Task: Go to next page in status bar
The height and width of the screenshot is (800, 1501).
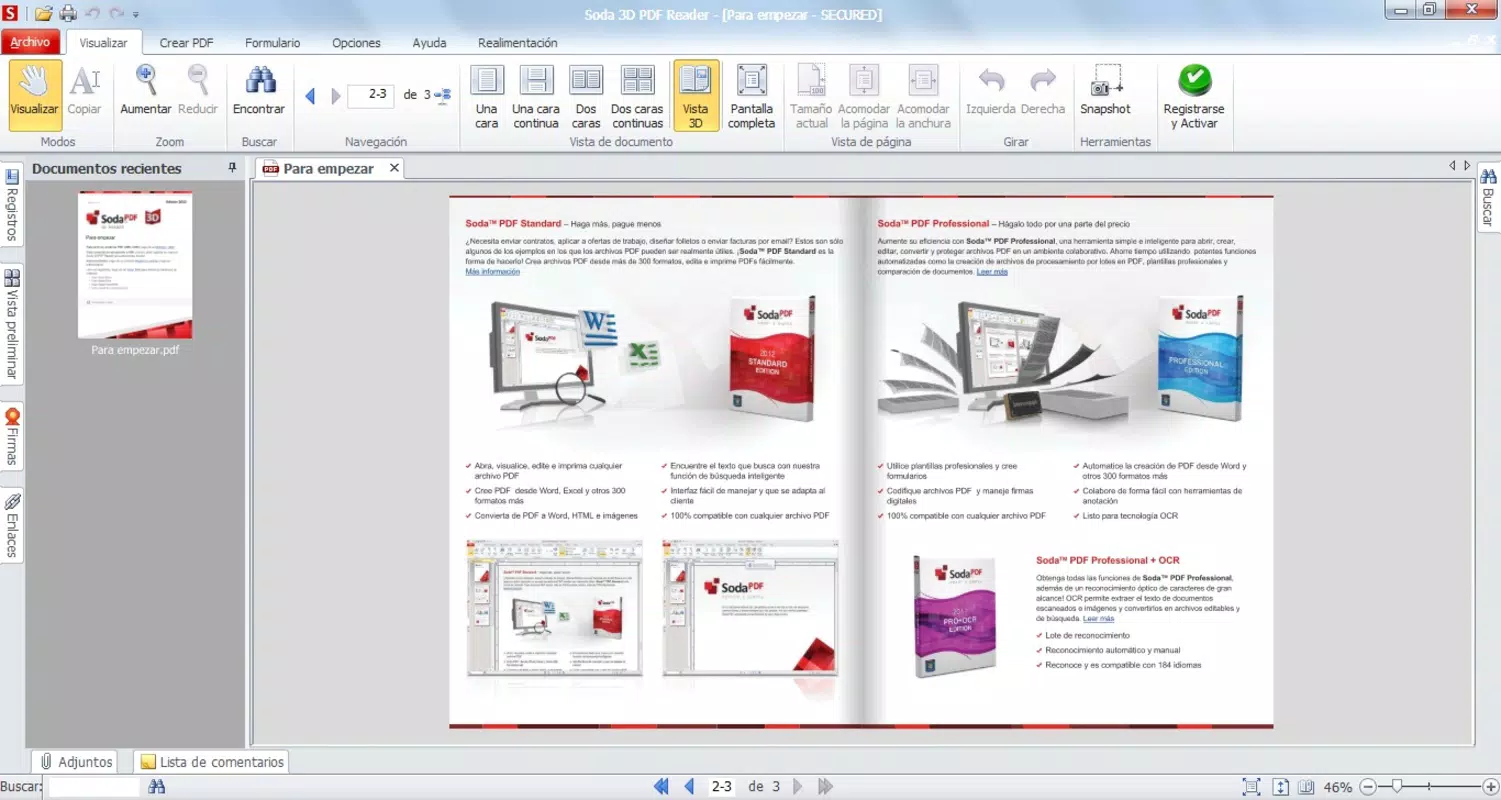Action: point(797,787)
